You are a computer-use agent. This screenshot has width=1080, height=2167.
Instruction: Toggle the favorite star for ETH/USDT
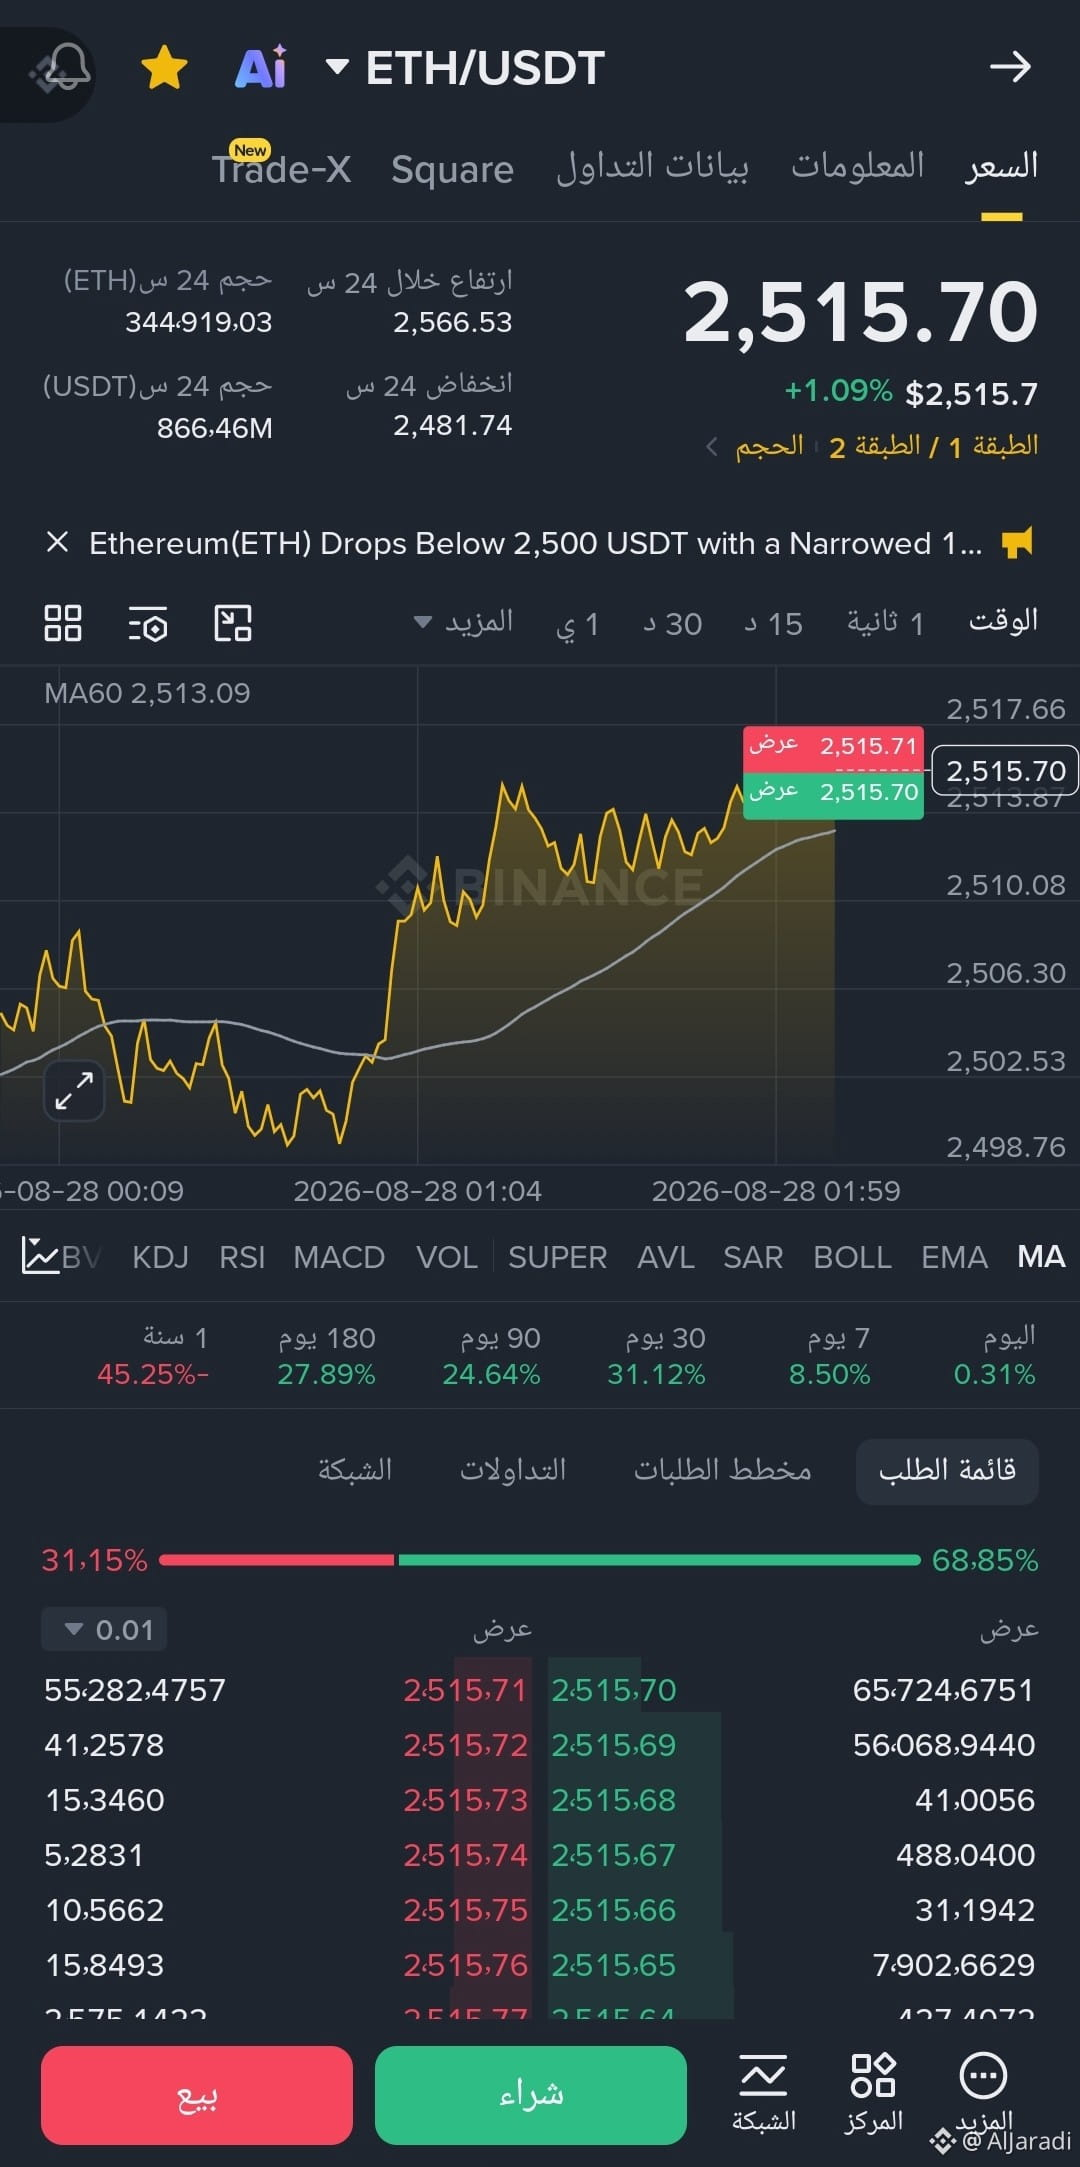point(164,68)
